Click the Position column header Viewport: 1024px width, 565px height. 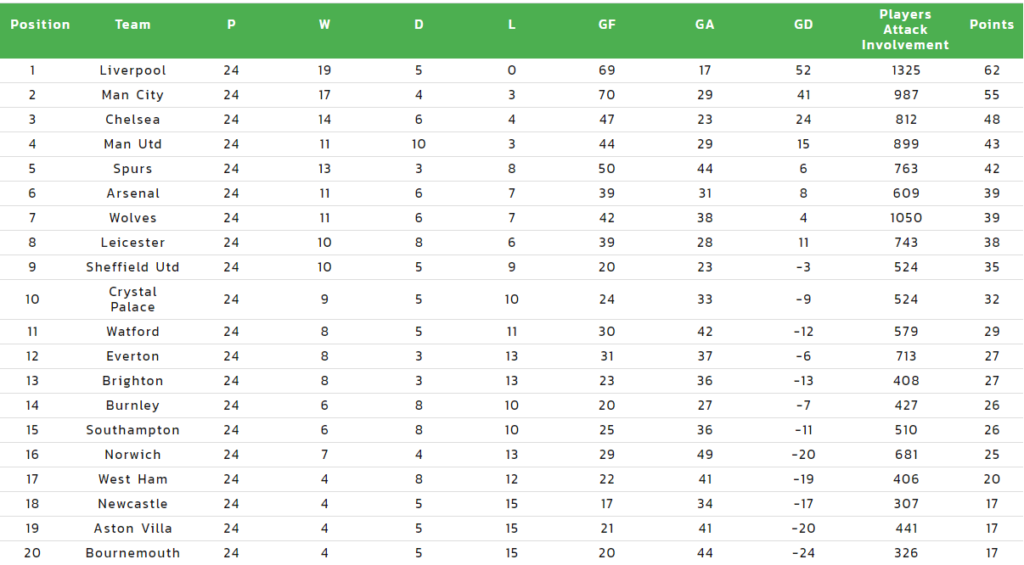[40, 25]
